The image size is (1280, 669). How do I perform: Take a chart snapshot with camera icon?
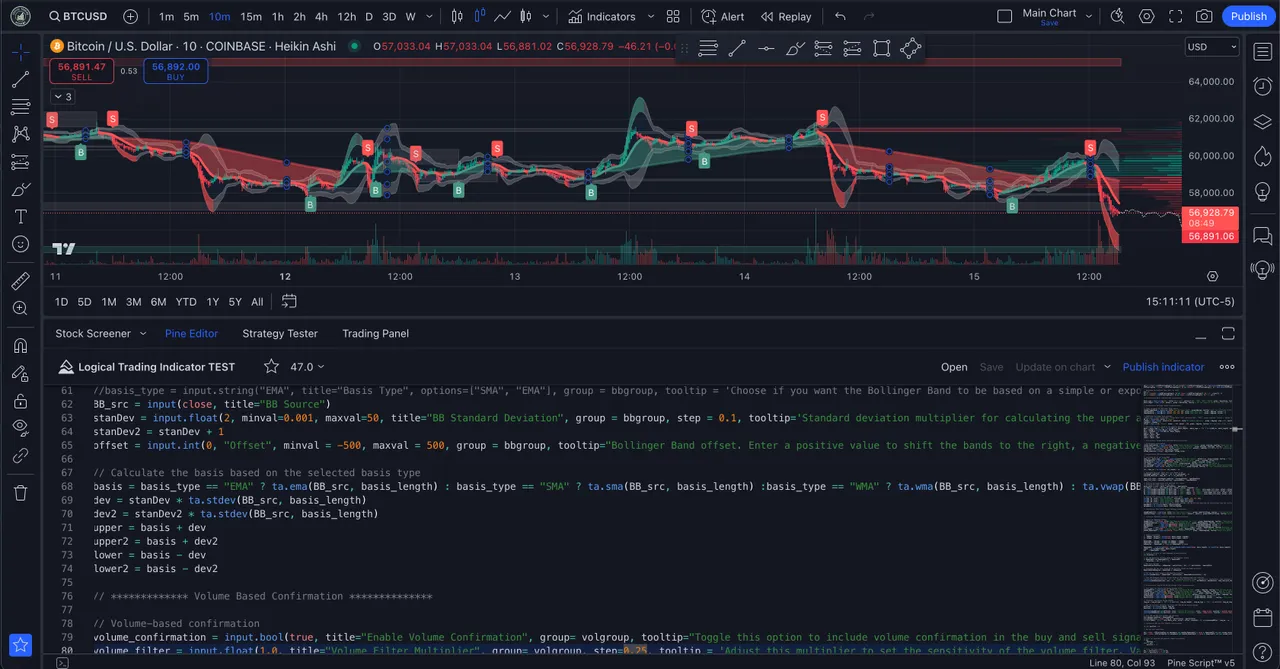point(1204,16)
